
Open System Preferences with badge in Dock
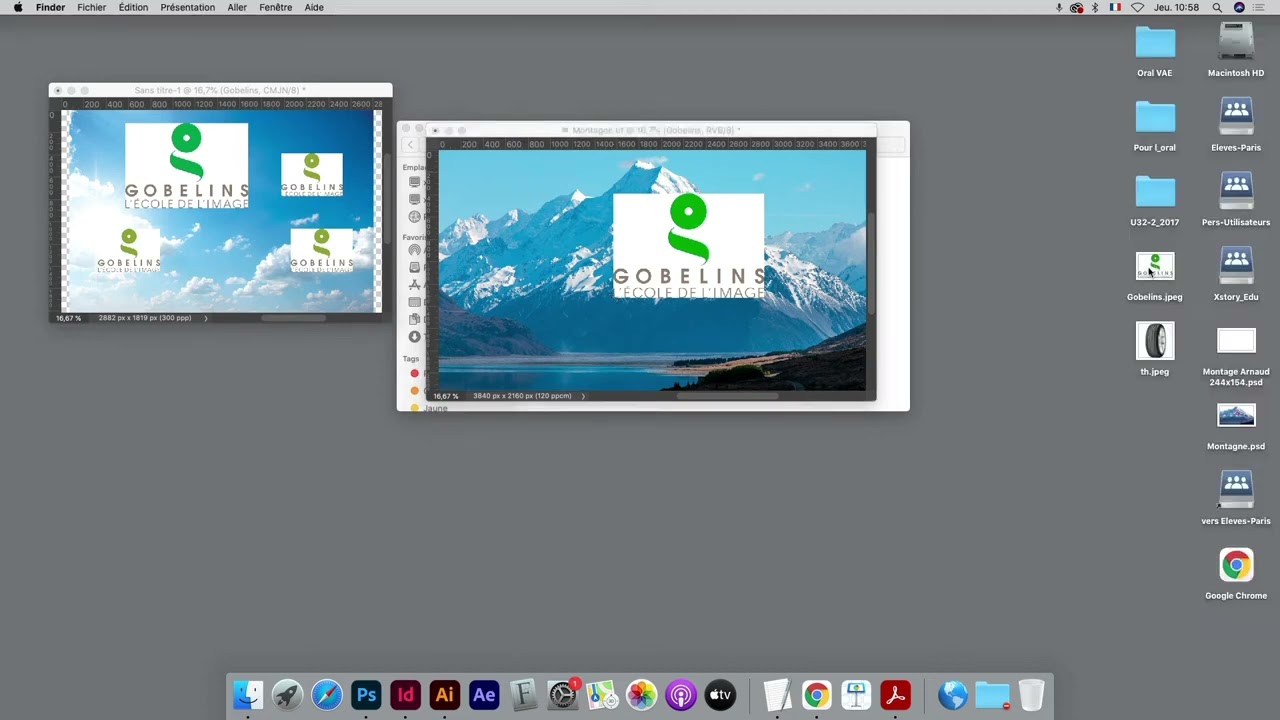click(x=563, y=695)
